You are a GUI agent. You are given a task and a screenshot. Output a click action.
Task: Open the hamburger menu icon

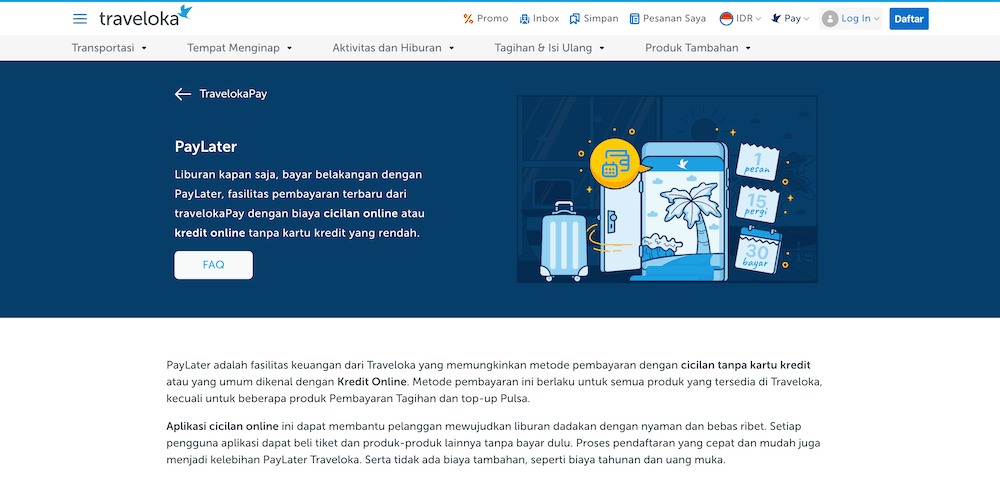[x=80, y=18]
